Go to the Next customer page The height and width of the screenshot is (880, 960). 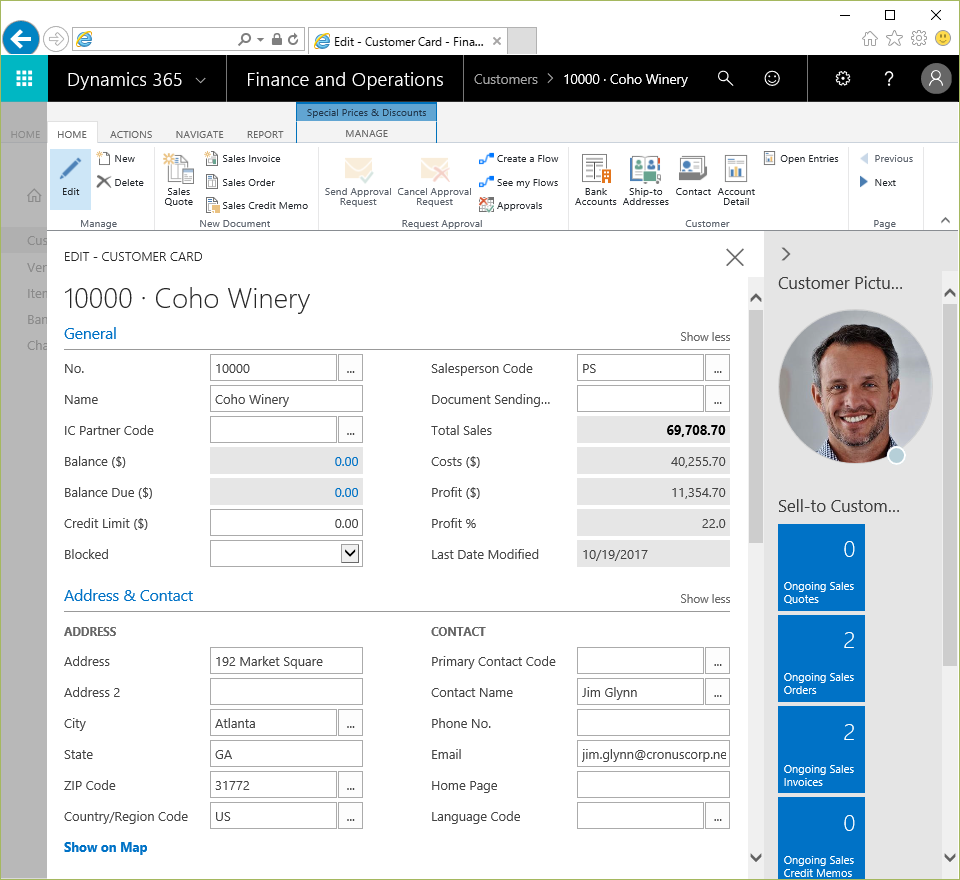pos(877,182)
